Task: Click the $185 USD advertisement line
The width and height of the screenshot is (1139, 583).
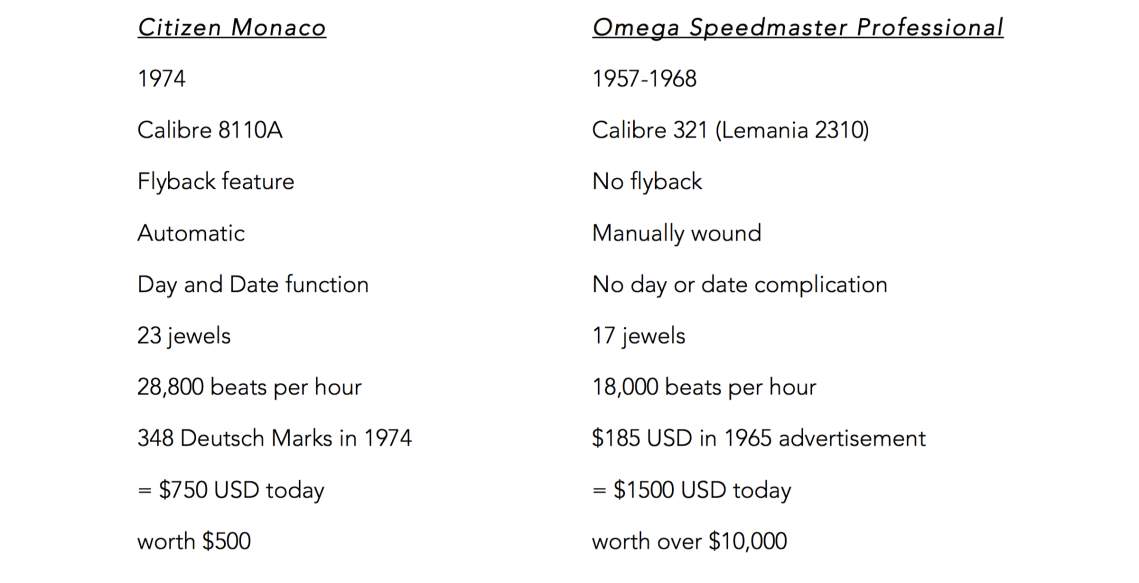Action: (759, 439)
